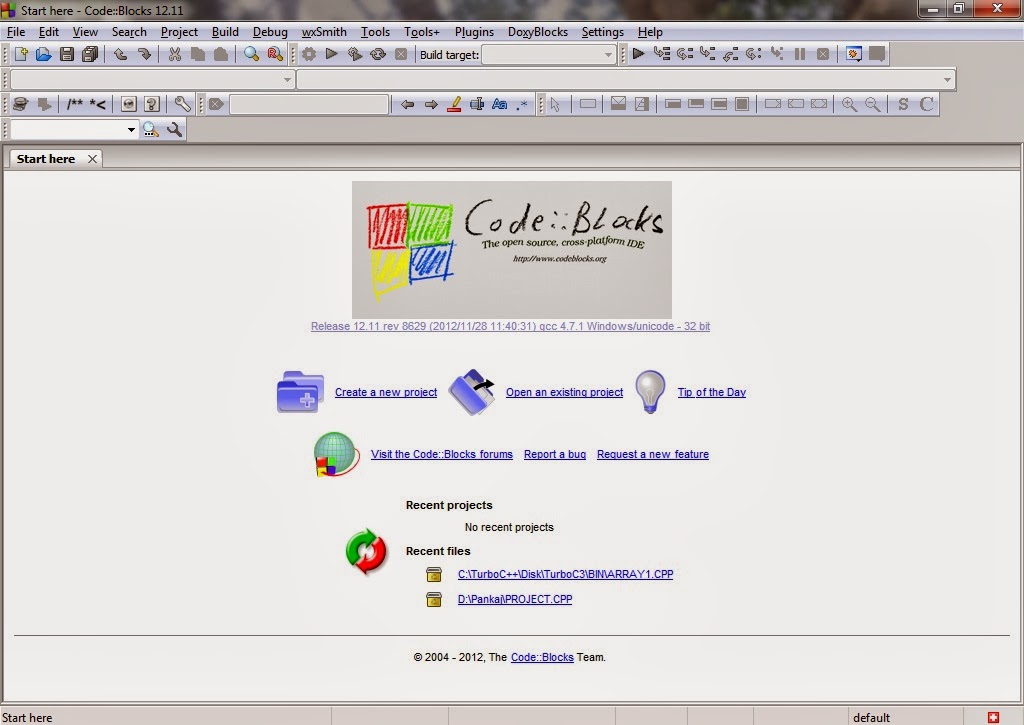Select the Start here tab
1024x725 pixels.
click(x=46, y=158)
